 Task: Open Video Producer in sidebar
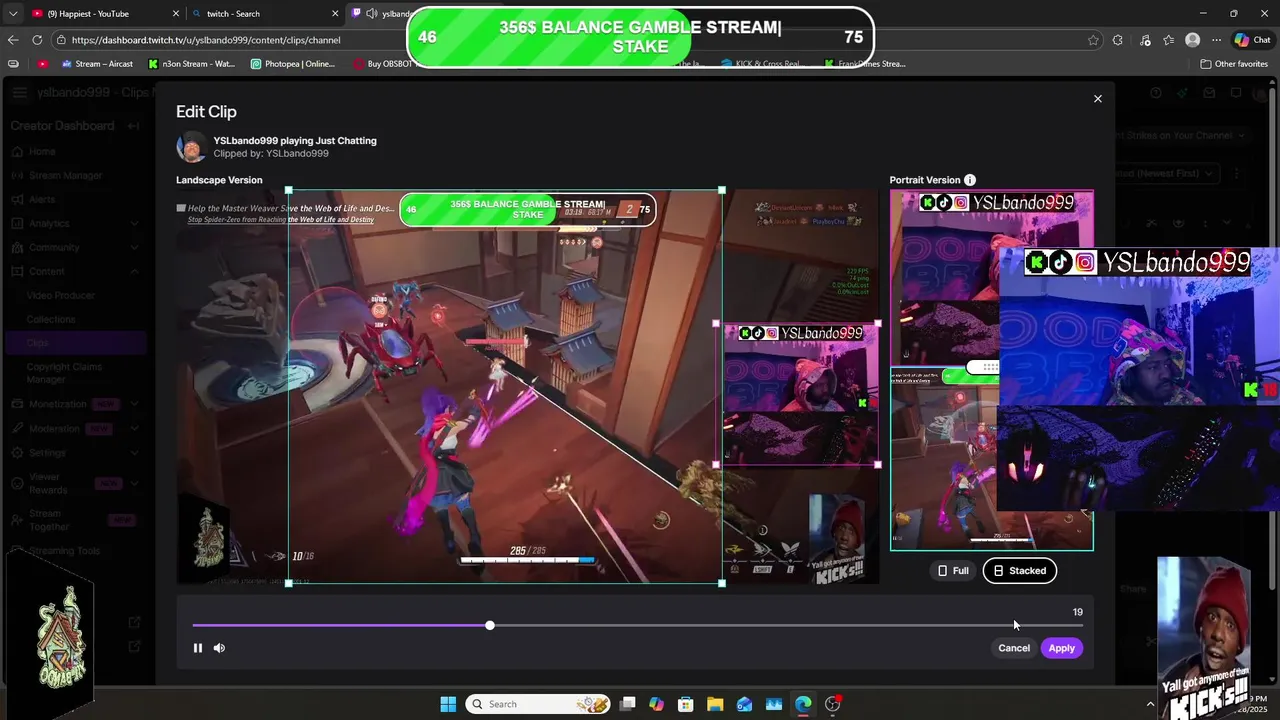click(x=61, y=295)
